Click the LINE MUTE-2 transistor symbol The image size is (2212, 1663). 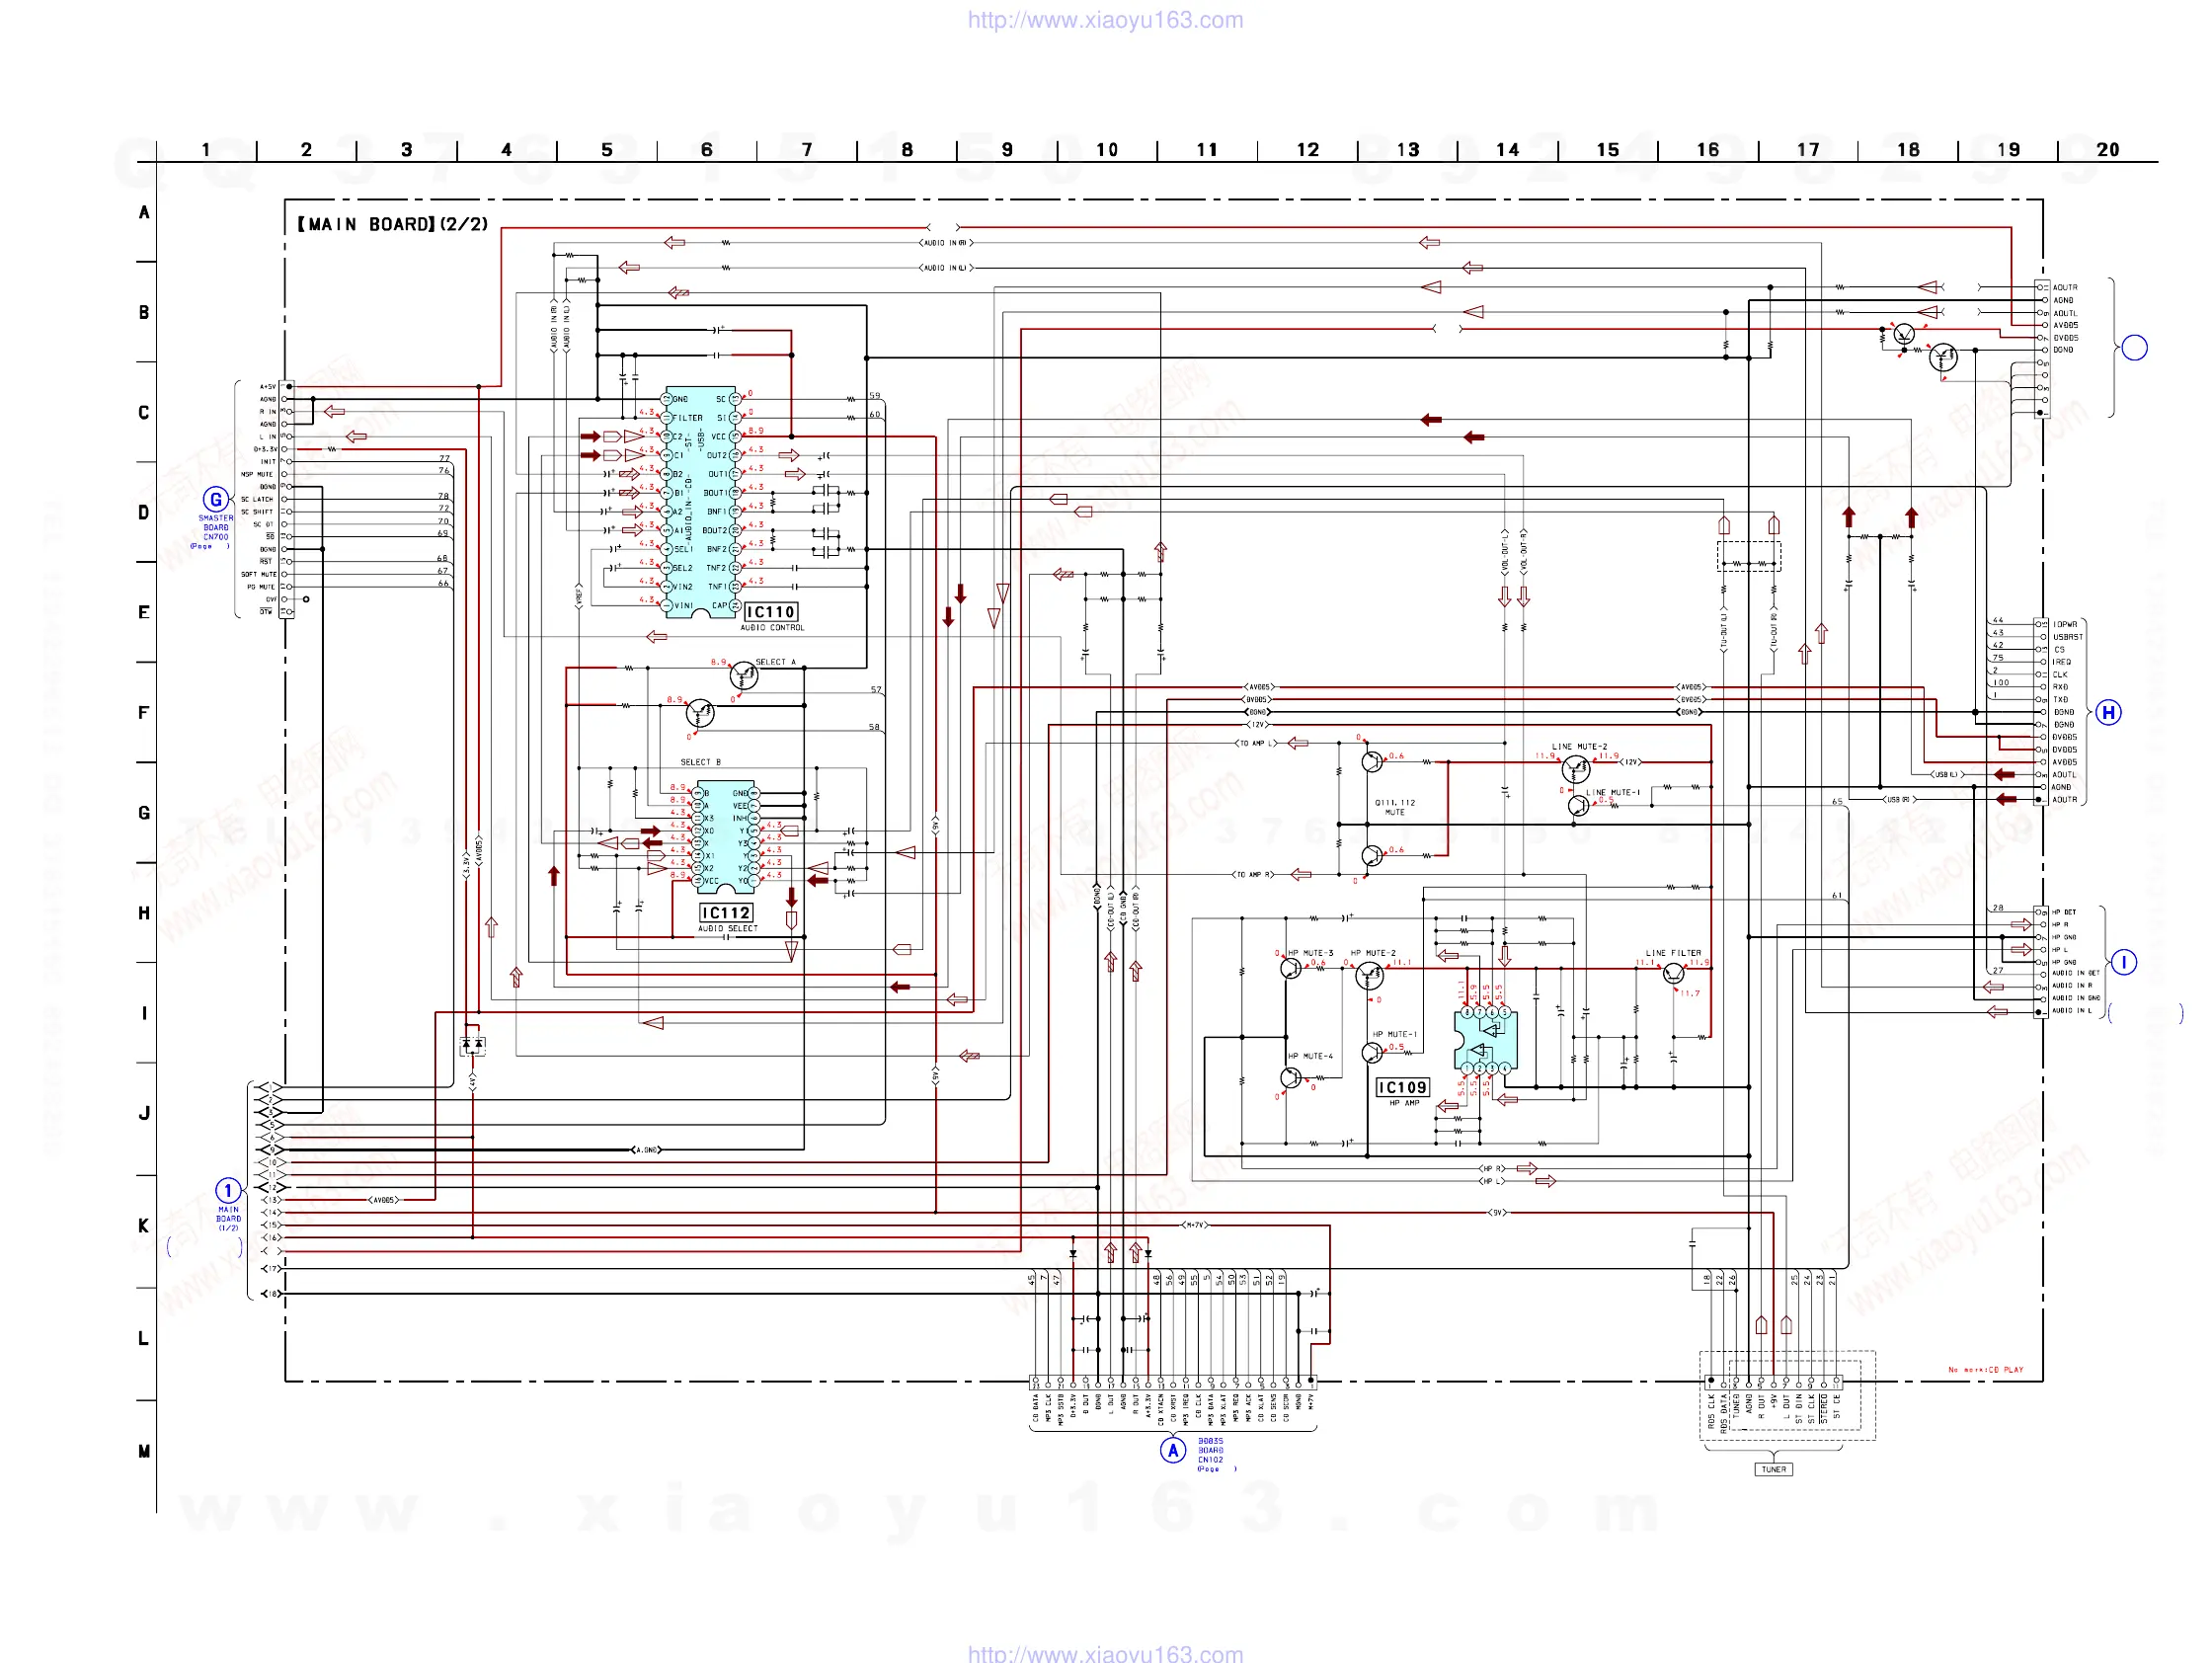coord(1576,768)
